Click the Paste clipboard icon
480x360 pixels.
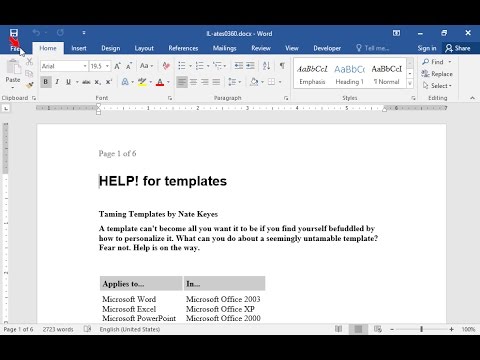[x=13, y=67]
